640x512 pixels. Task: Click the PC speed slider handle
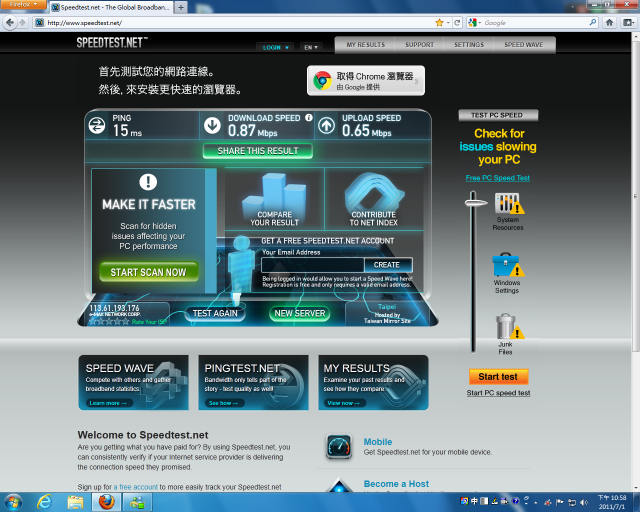(476, 203)
